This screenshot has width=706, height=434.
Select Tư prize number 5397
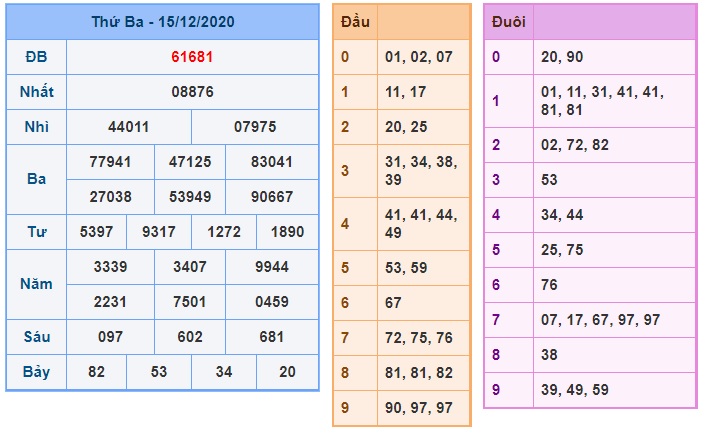96,232
